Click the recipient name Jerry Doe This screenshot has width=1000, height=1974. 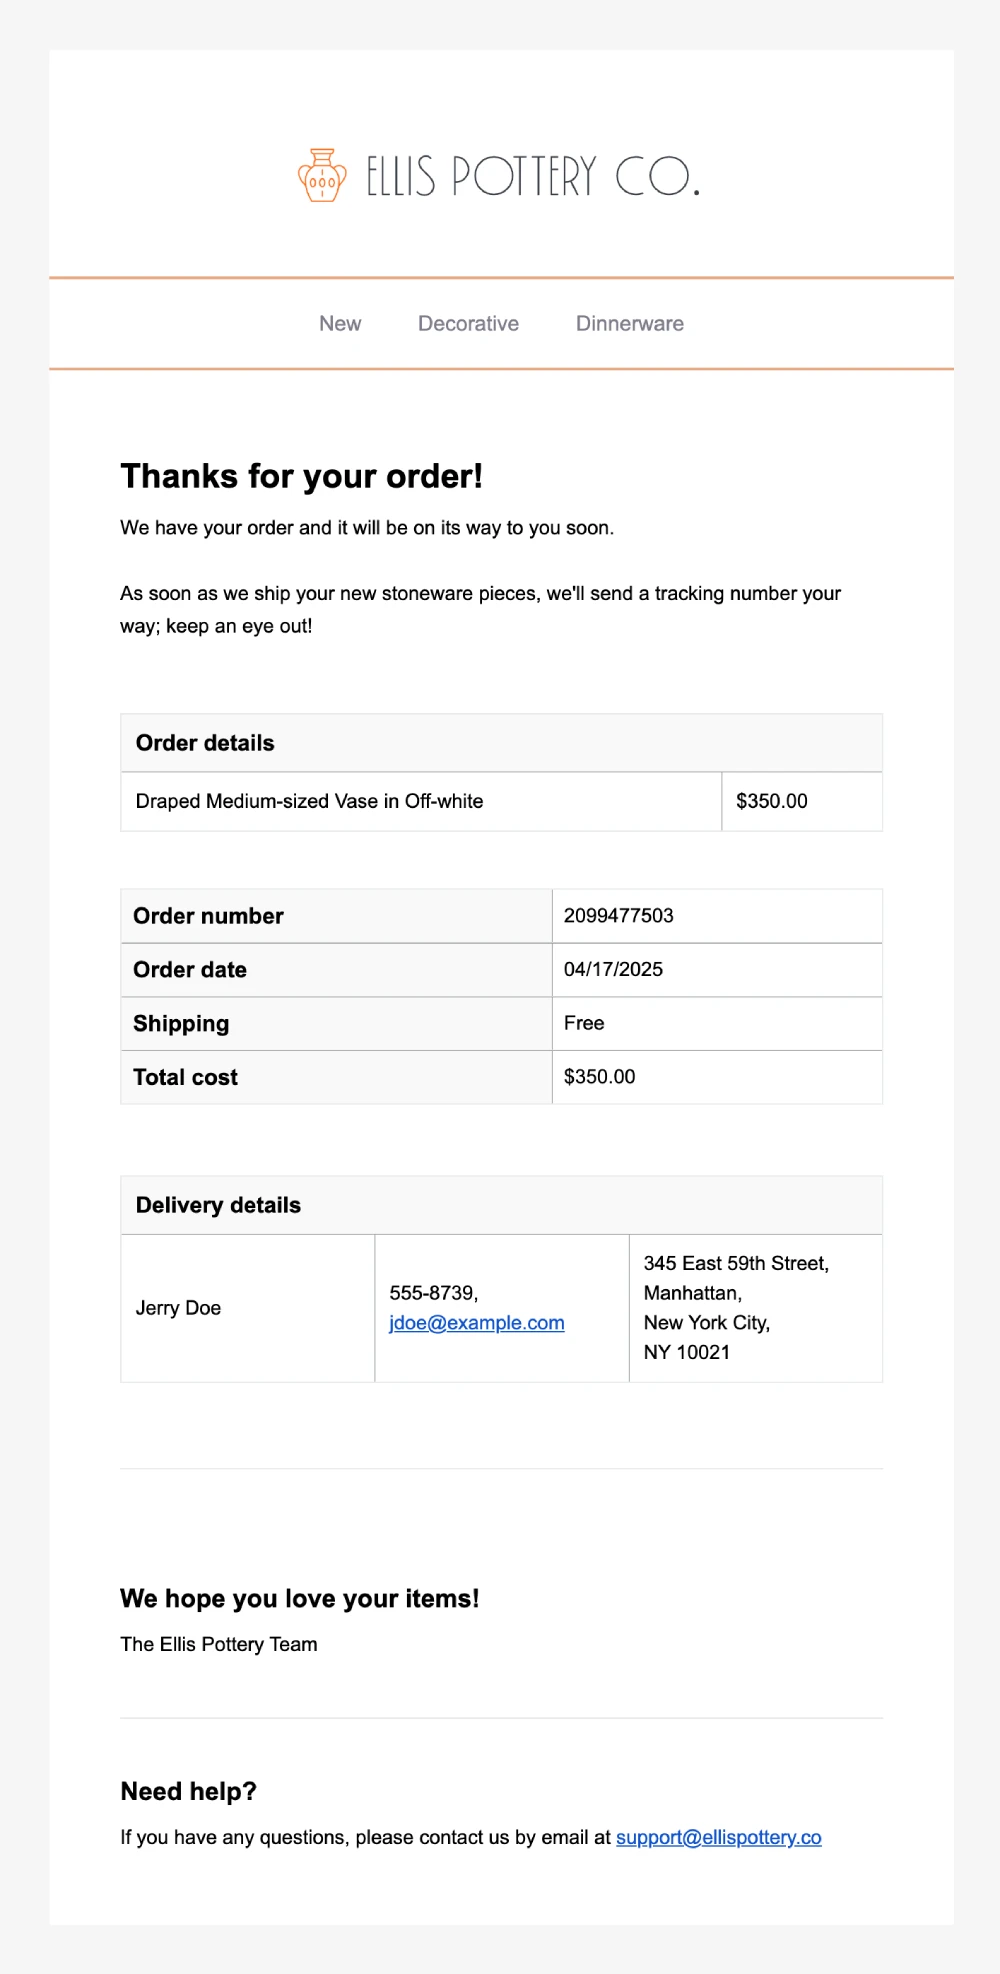click(178, 1308)
